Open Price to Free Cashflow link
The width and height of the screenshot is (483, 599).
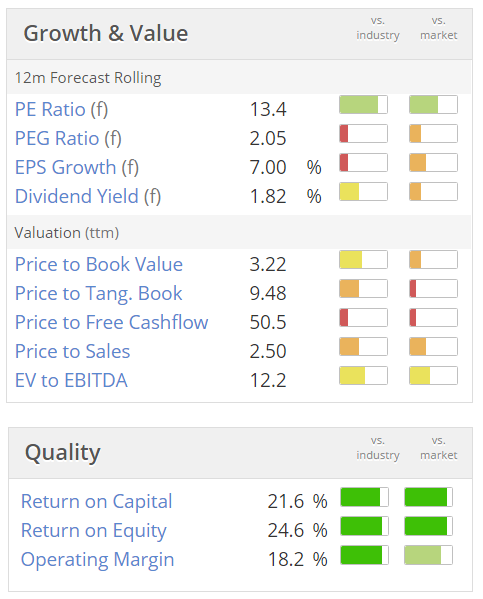point(112,322)
